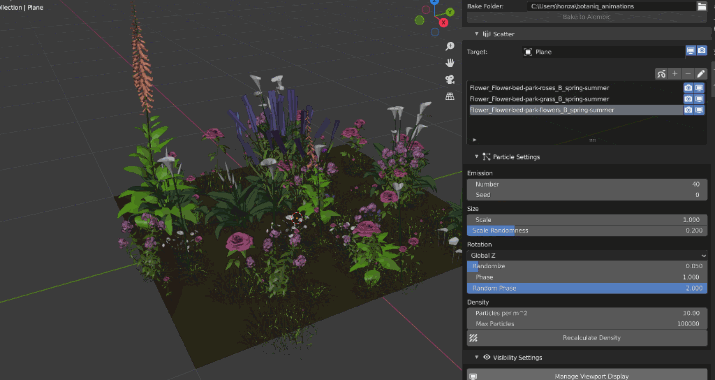Click the Seed value field
This screenshot has width=715, height=380.
coord(587,195)
